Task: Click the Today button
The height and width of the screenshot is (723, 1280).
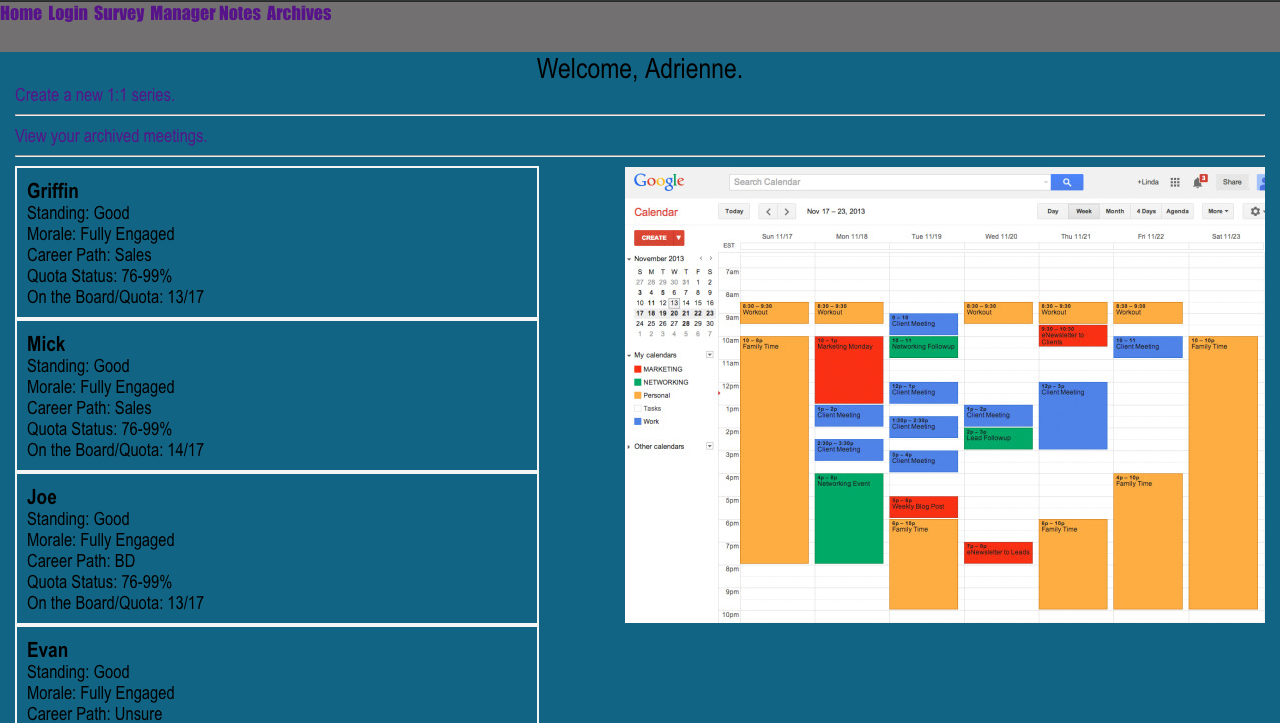Action: pyautogui.click(x=735, y=211)
